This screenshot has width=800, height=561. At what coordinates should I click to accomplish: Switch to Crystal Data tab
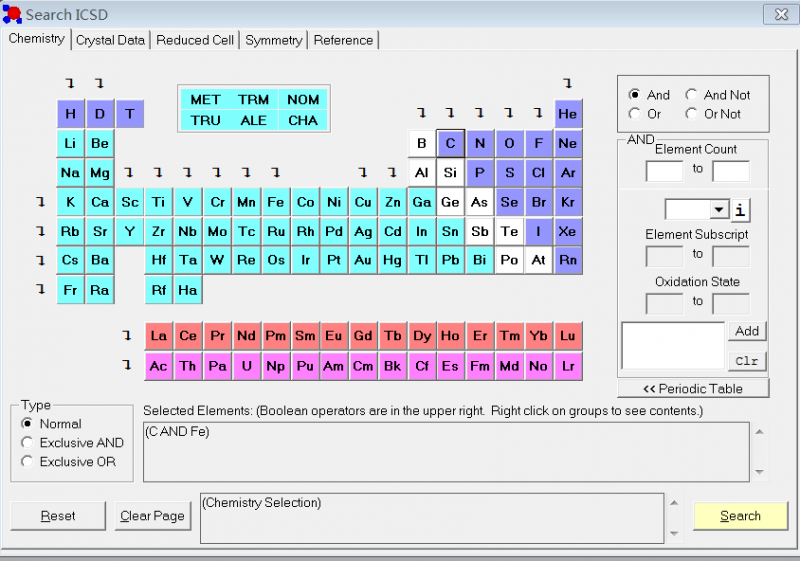[x=110, y=40]
